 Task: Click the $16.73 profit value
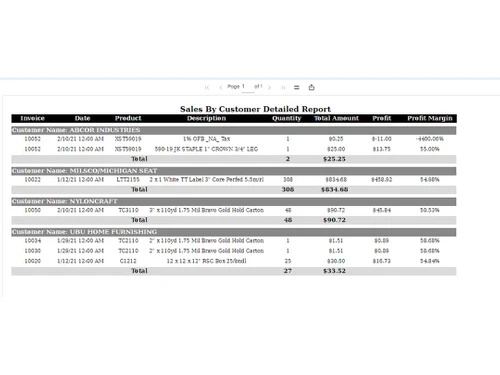382,261
